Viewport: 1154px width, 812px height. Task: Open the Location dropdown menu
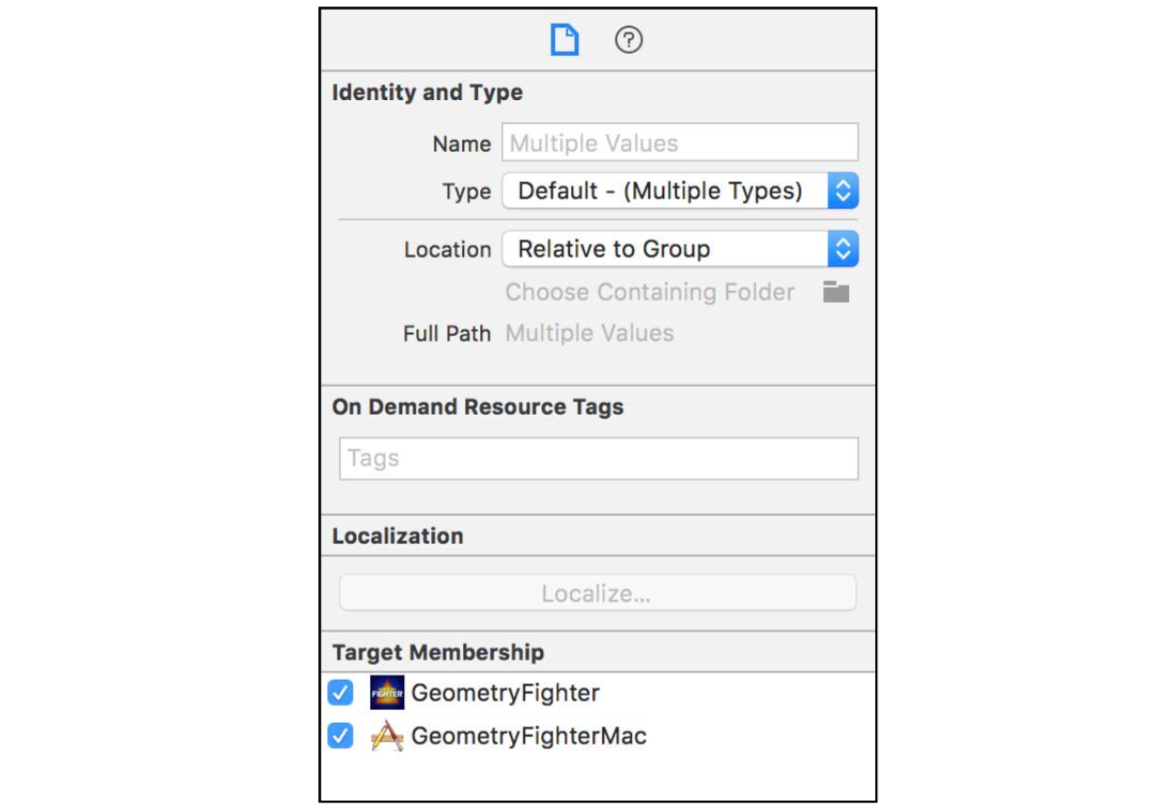tap(680, 249)
